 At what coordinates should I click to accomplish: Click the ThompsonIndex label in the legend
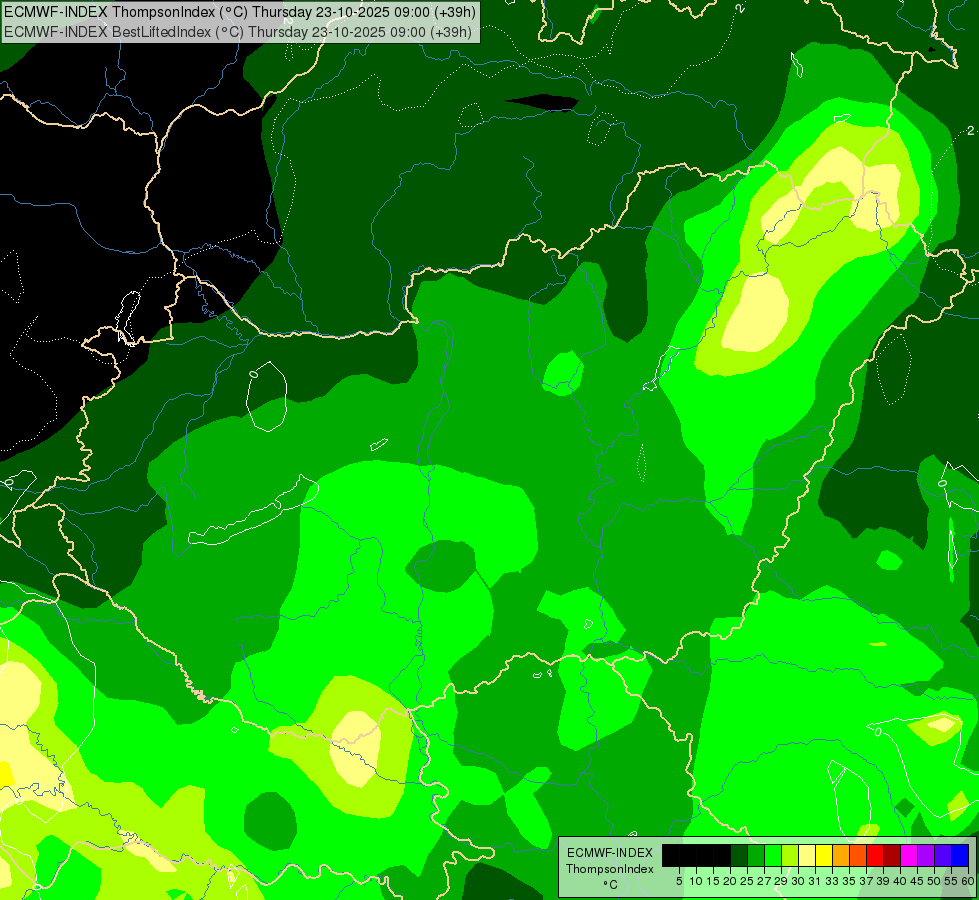609,869
